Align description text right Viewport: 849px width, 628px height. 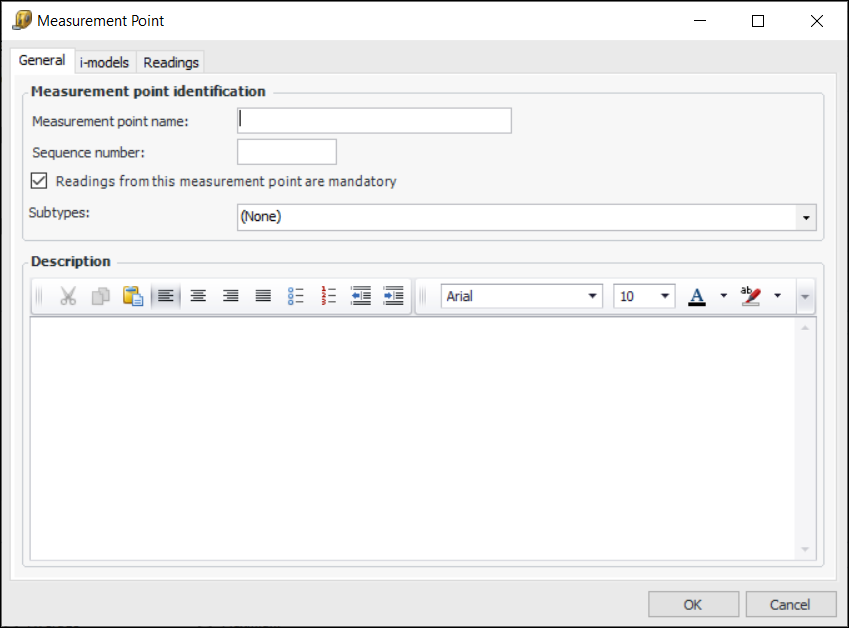[x=231, y=296]
